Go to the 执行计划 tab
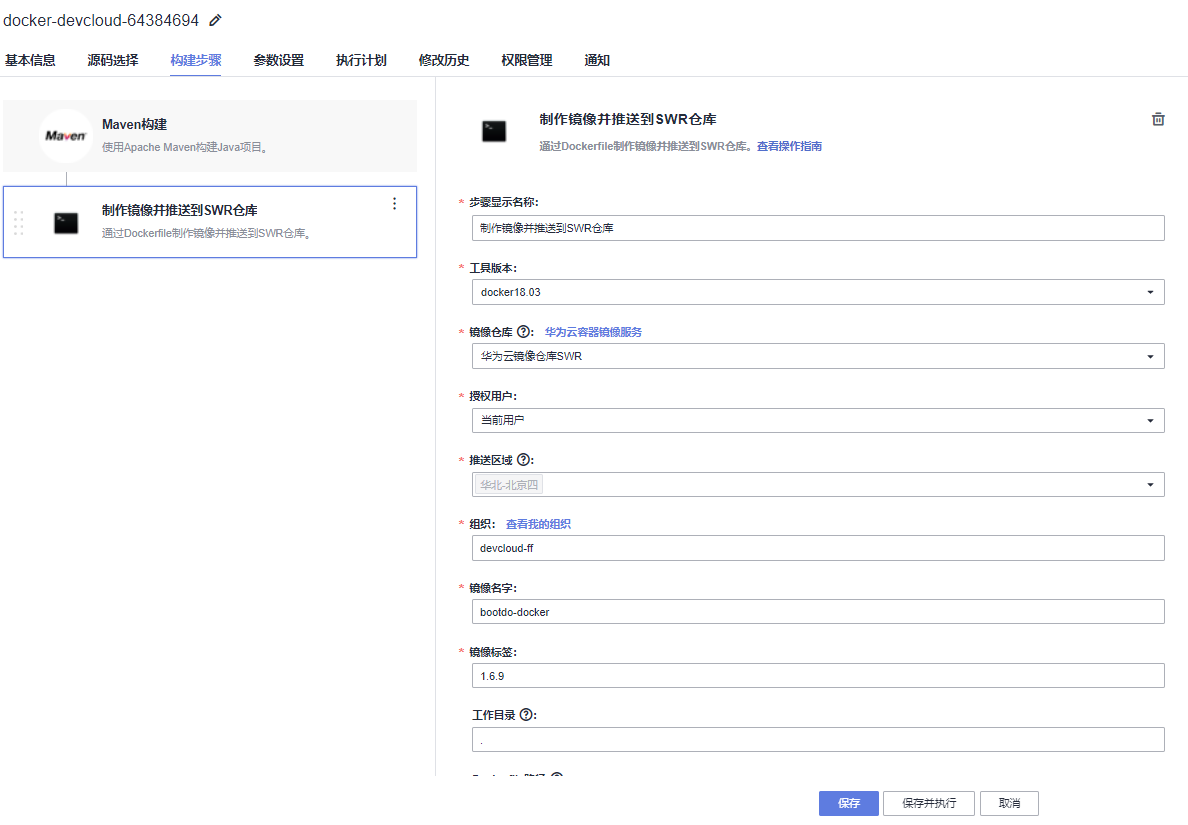The image size is (1188, 825). point(361,61)
